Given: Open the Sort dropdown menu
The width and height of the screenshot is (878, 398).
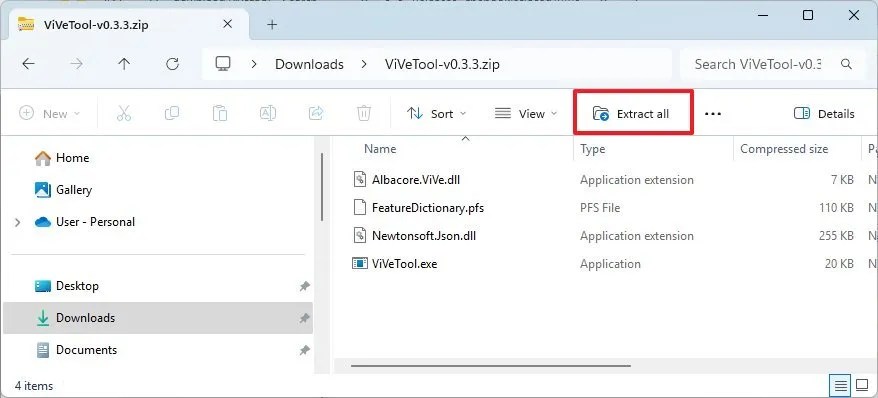Looking at the screenshot, I should coord(437,114).
